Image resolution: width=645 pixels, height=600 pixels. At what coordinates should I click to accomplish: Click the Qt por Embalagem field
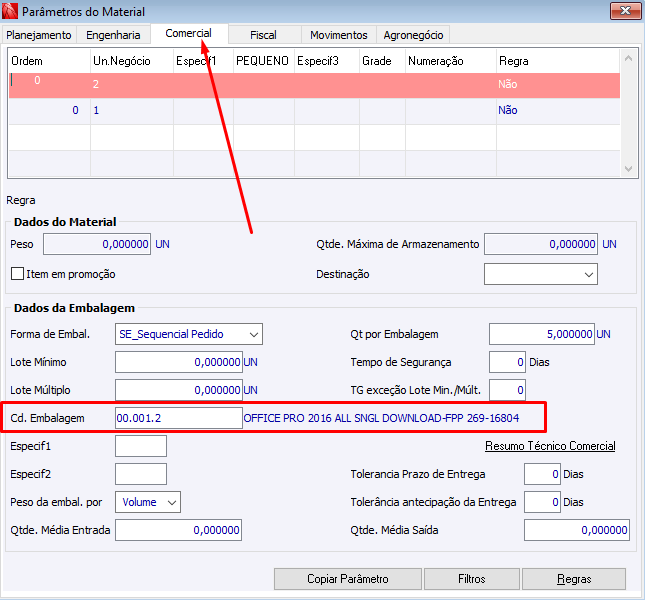point(542,334)
